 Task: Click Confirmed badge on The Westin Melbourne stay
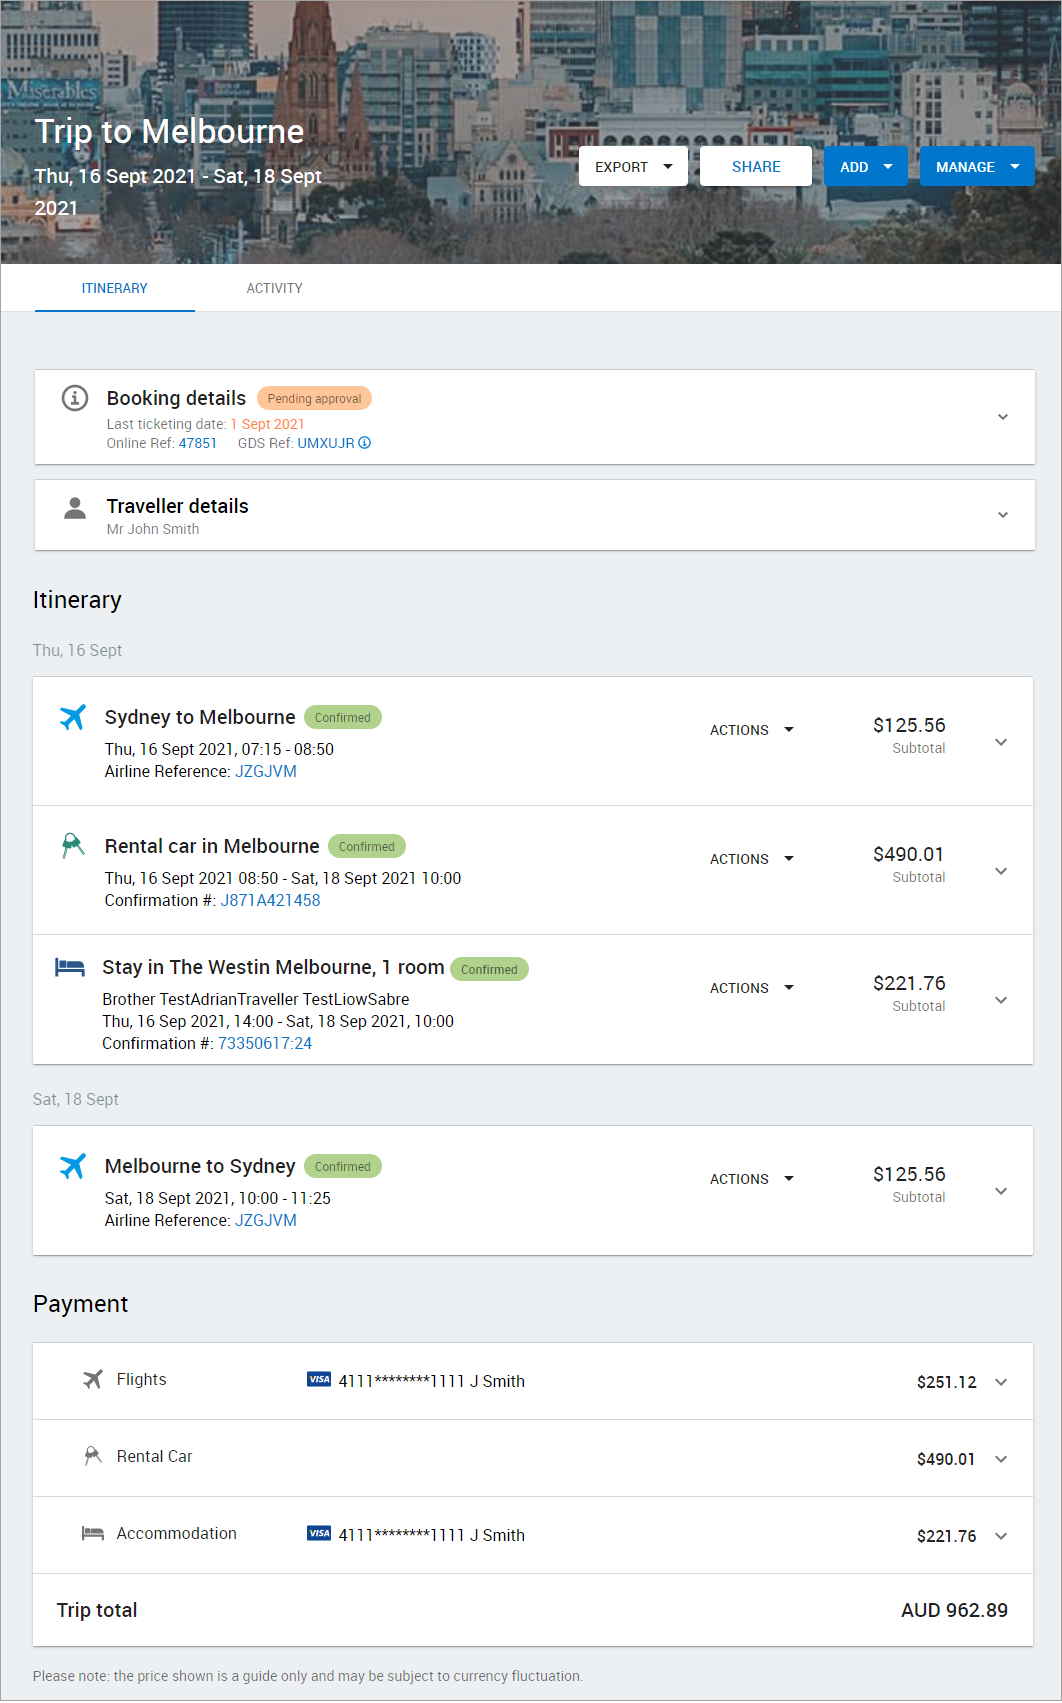click(x=489, y=969)
